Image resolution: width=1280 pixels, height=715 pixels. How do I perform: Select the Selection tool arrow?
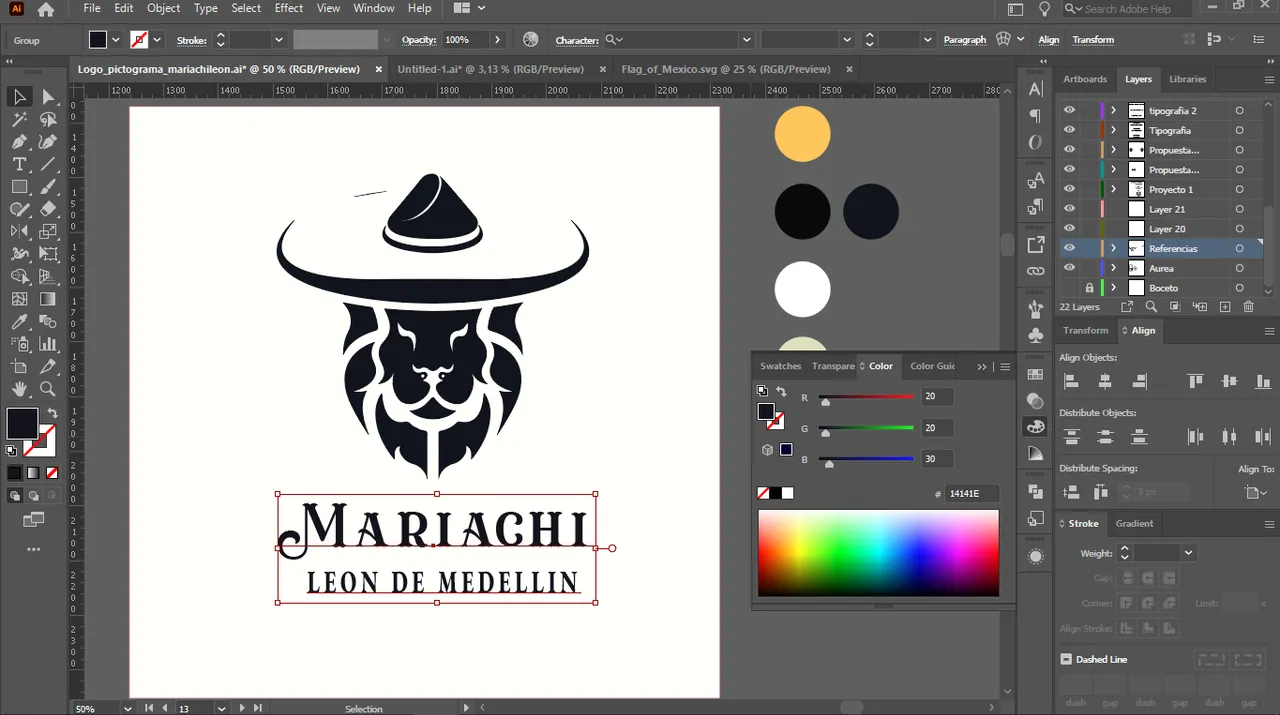[19, 97]
